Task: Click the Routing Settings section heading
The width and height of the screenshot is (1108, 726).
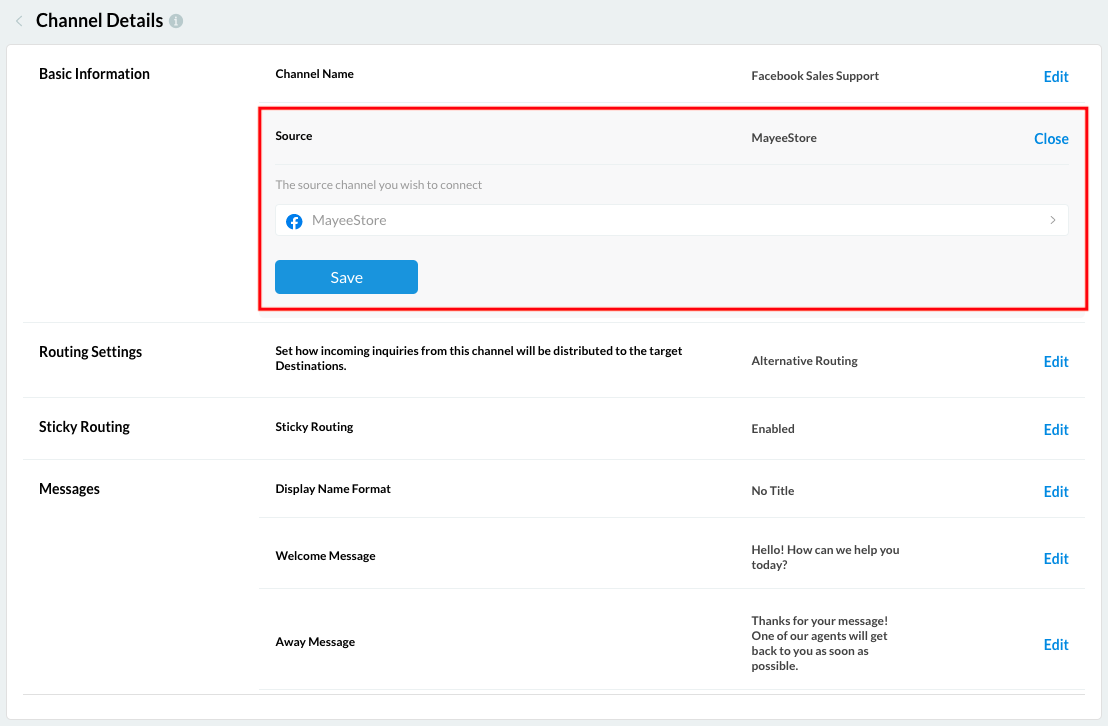Action: (x=90, y=351)
